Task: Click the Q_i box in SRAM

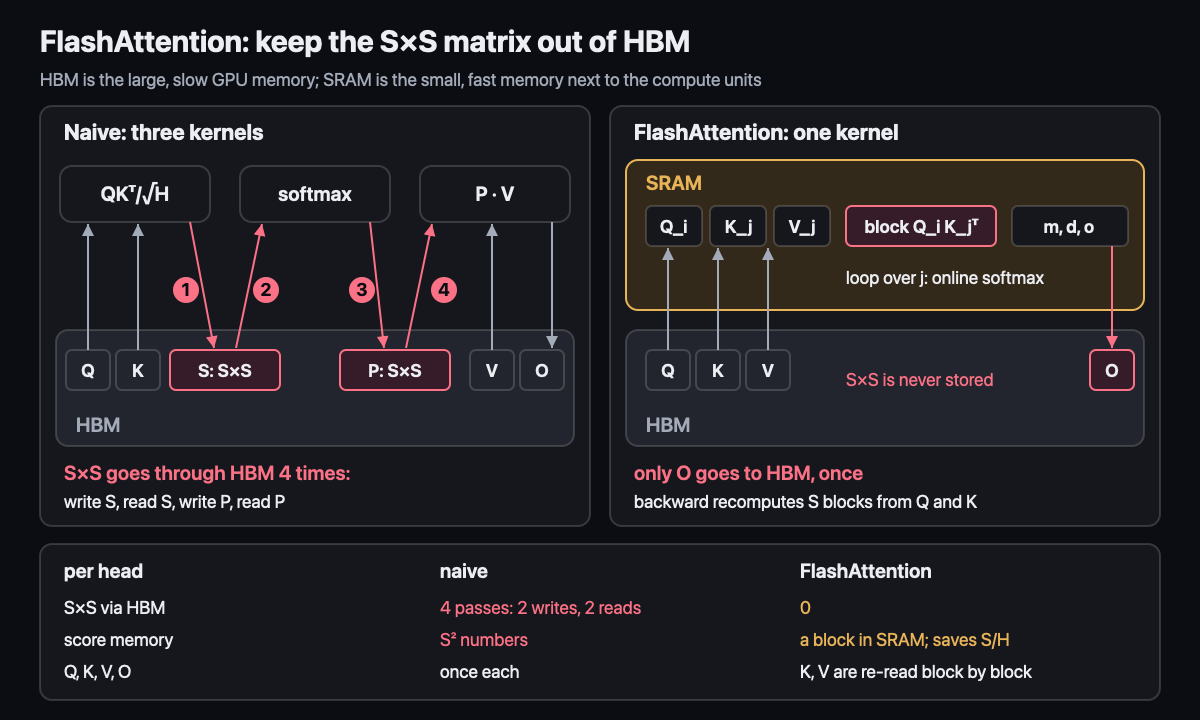Action: tap(675, 227)
